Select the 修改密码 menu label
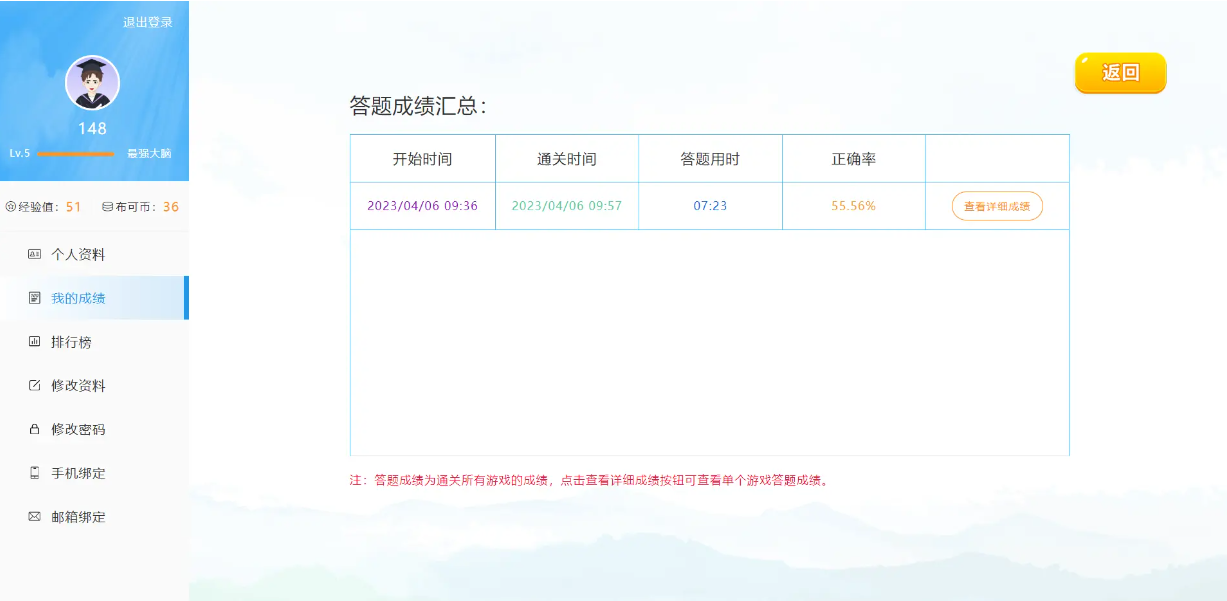The height and width of the screenshot is (601, 1227). click(x=78, y=429)
